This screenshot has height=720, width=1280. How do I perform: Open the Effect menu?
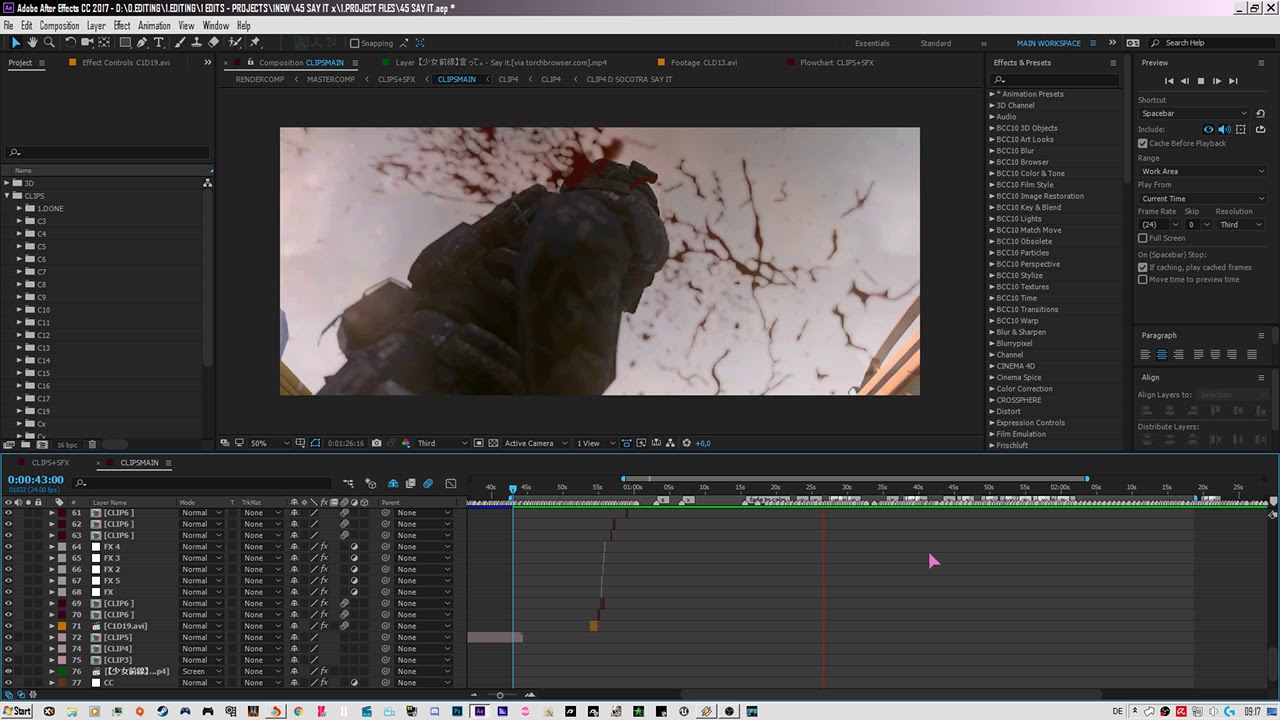[122, 26]
